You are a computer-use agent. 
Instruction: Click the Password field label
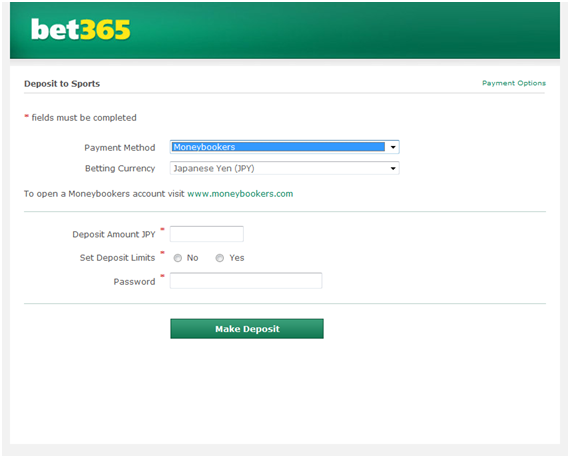point(134,282)
